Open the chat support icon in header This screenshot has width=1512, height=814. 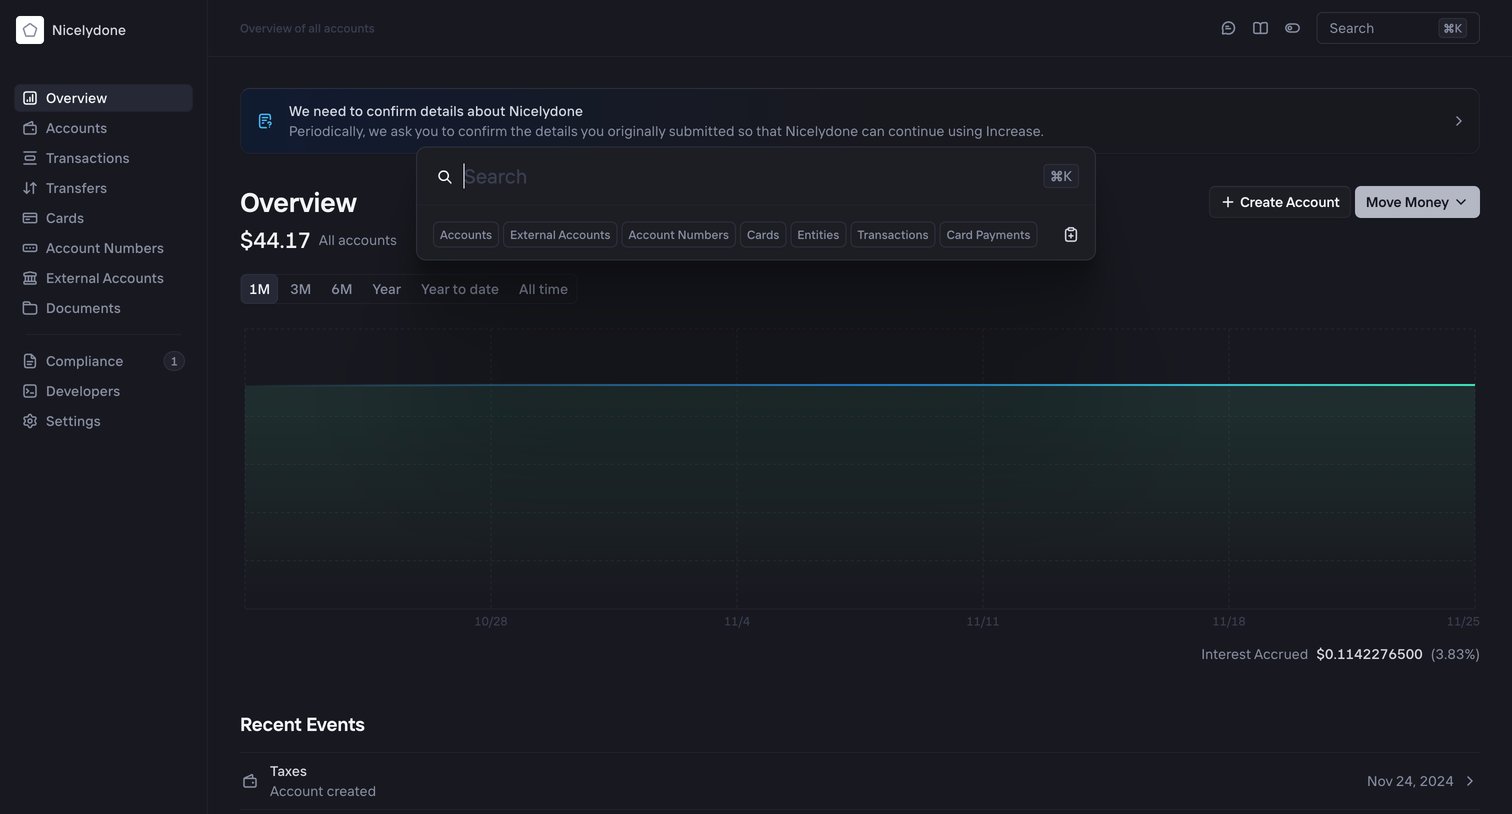1228,28
